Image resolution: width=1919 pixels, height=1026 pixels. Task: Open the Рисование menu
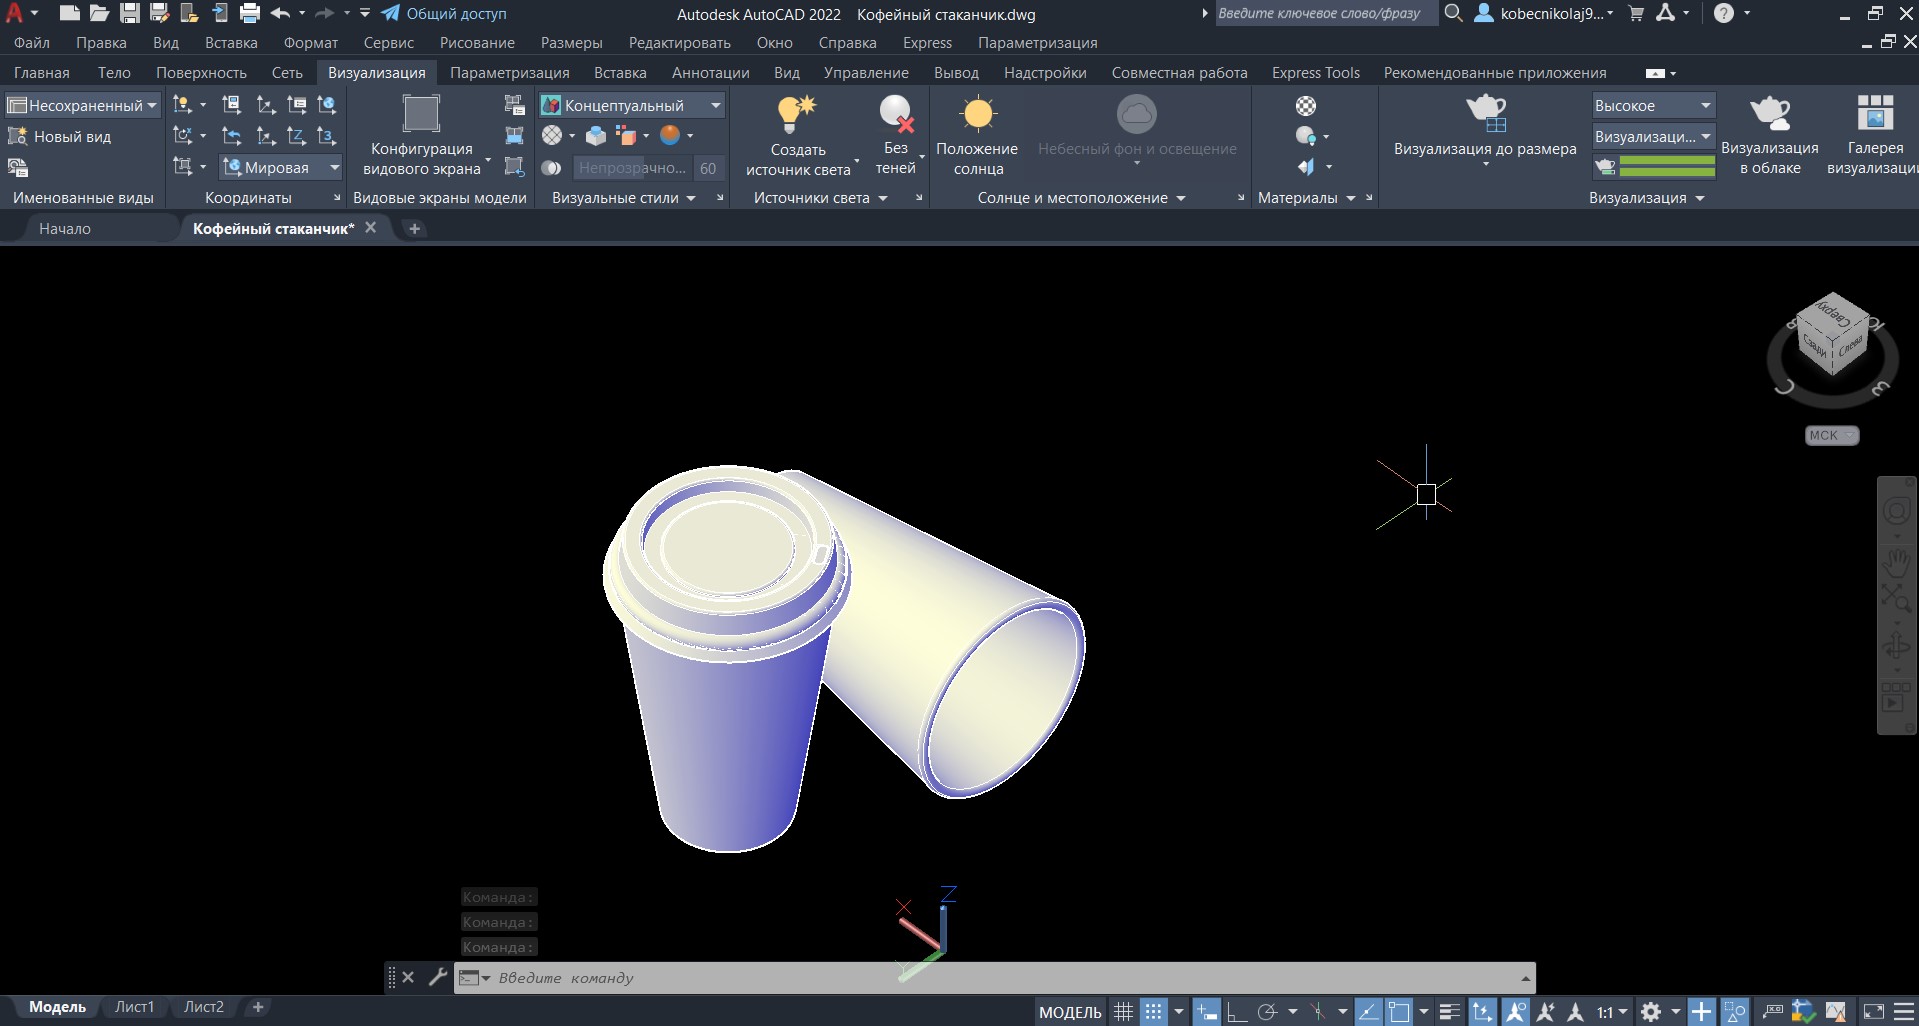(x=477, y=43)
